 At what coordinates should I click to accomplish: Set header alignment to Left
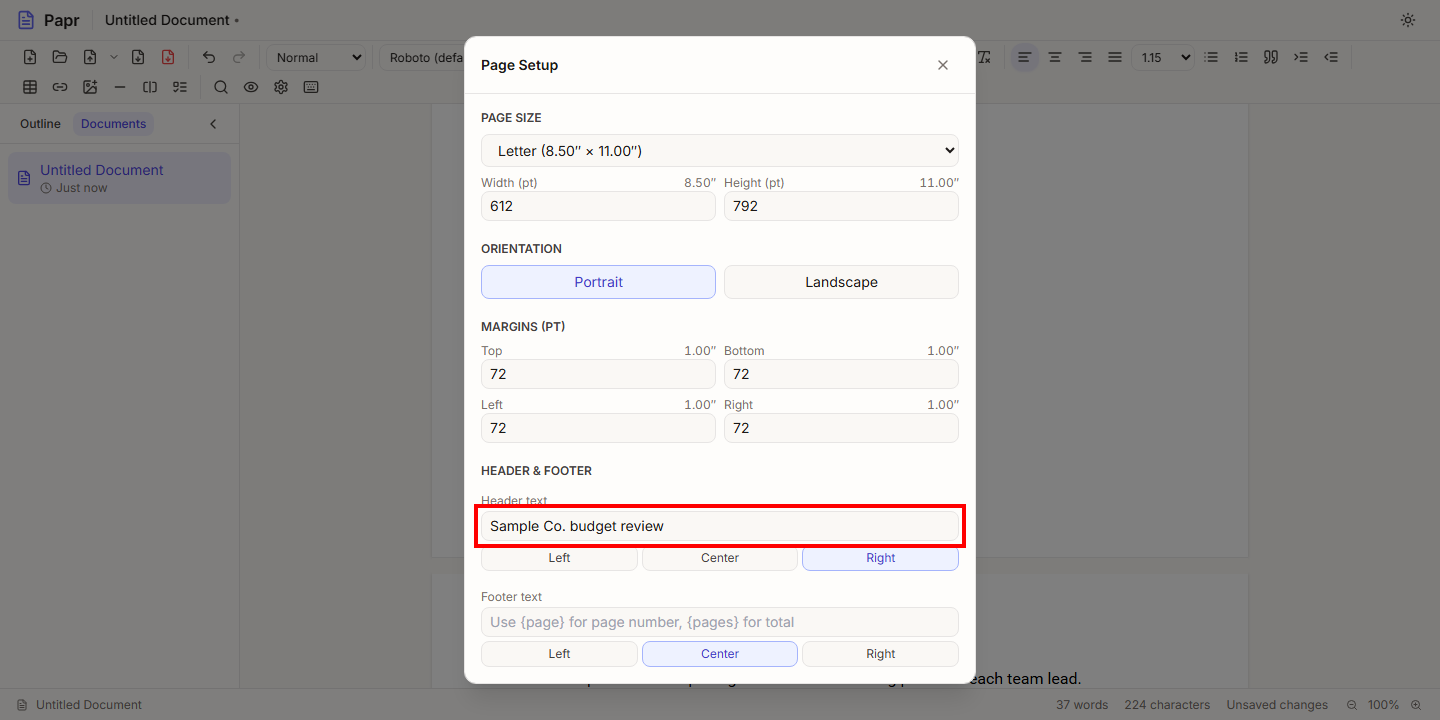click(x=559, y=558)
